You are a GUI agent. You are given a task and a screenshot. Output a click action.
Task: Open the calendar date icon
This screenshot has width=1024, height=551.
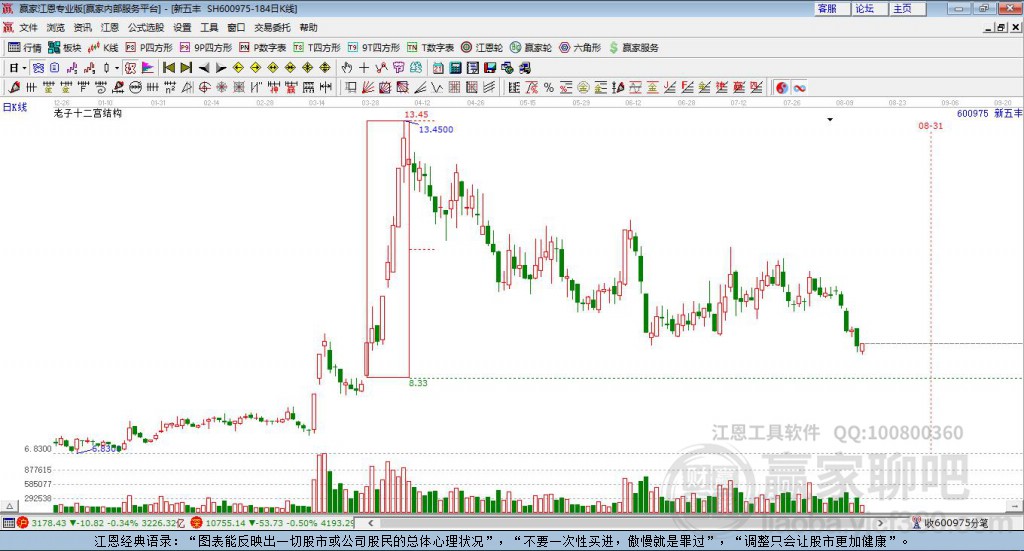[x=438, y=68]
